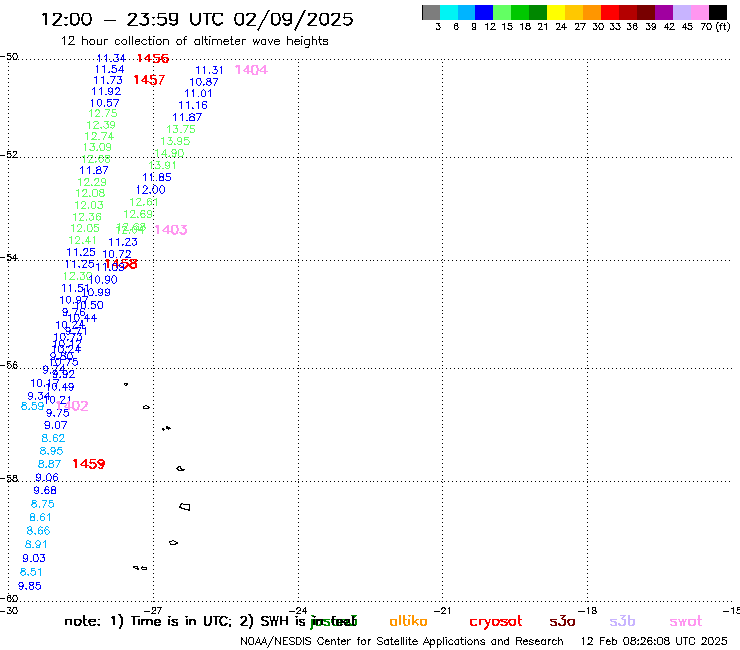Select the green value 12.75
The height and width of the screenshot is (650, 740).
(102, 113)
